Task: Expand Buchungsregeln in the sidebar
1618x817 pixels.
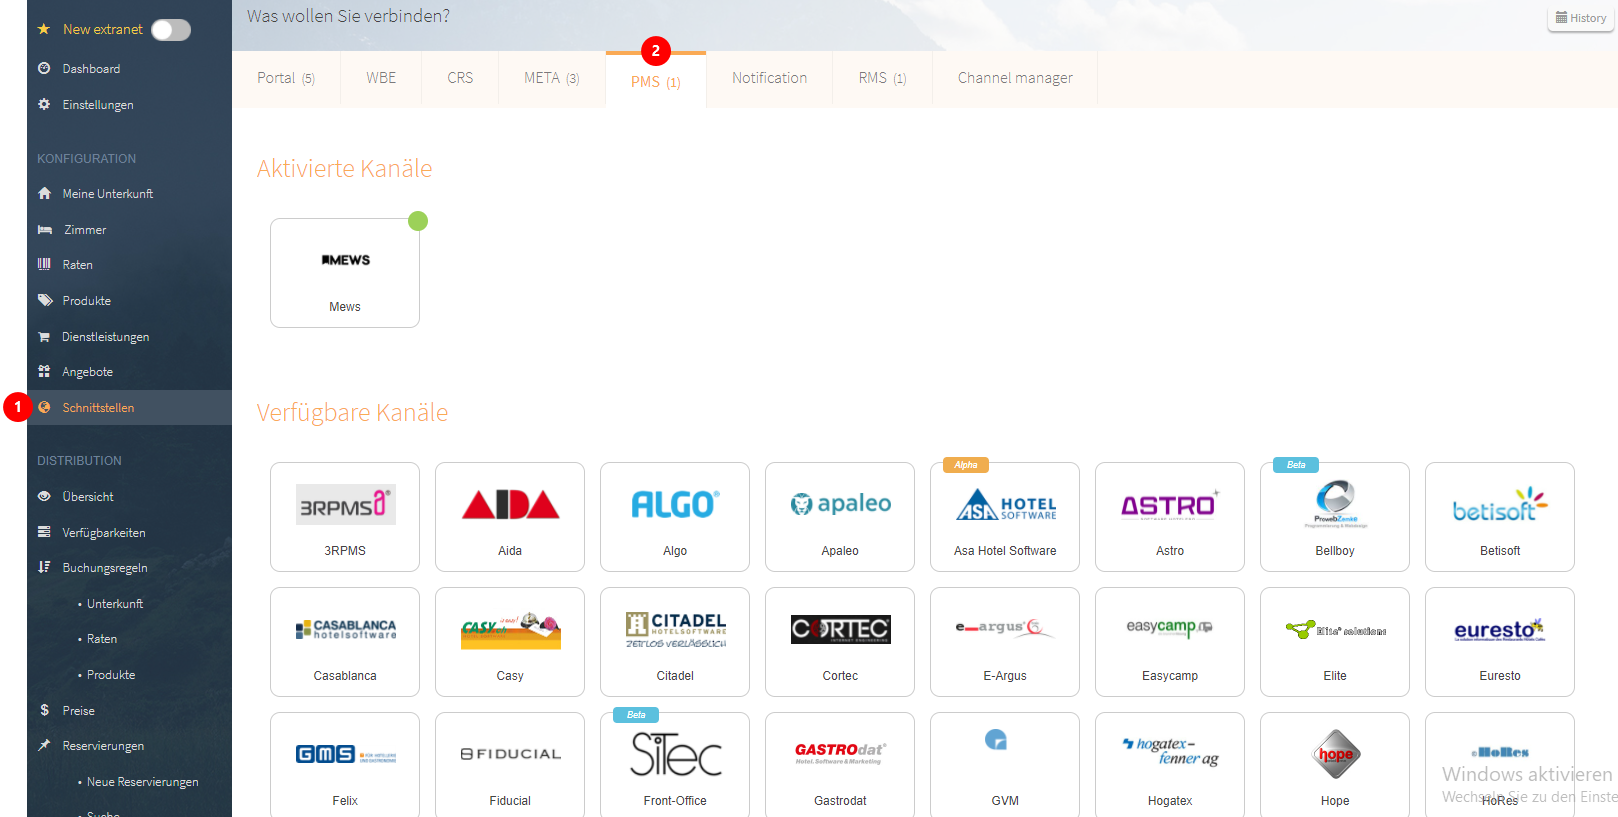Action: [x=104, y=568]
